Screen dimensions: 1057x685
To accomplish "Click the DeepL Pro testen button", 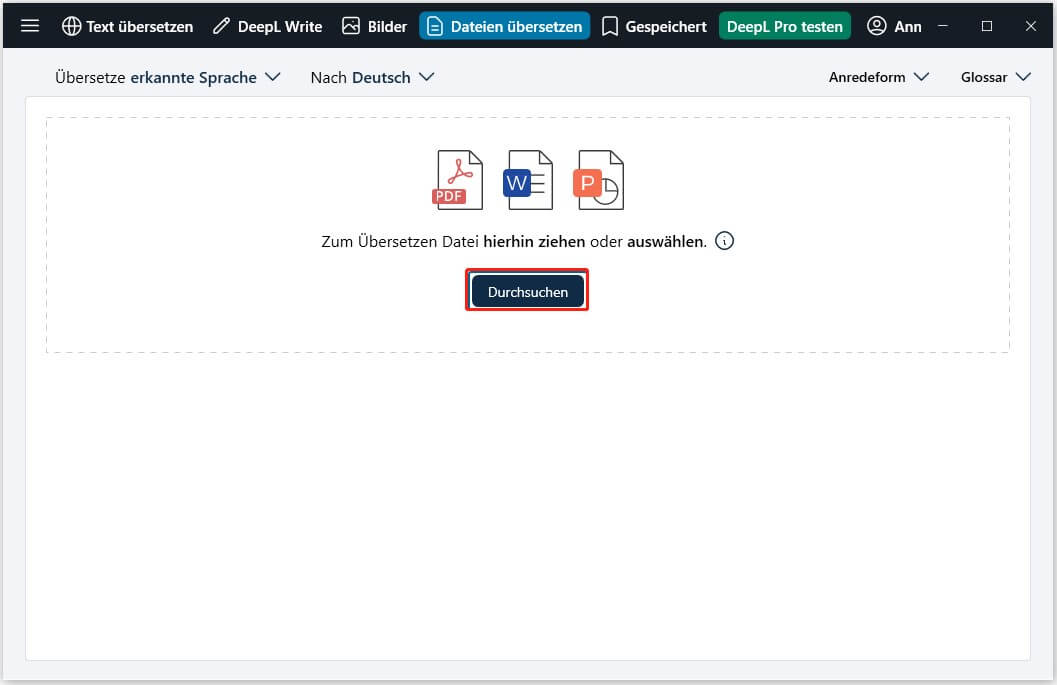I will [x=785, y=26].
